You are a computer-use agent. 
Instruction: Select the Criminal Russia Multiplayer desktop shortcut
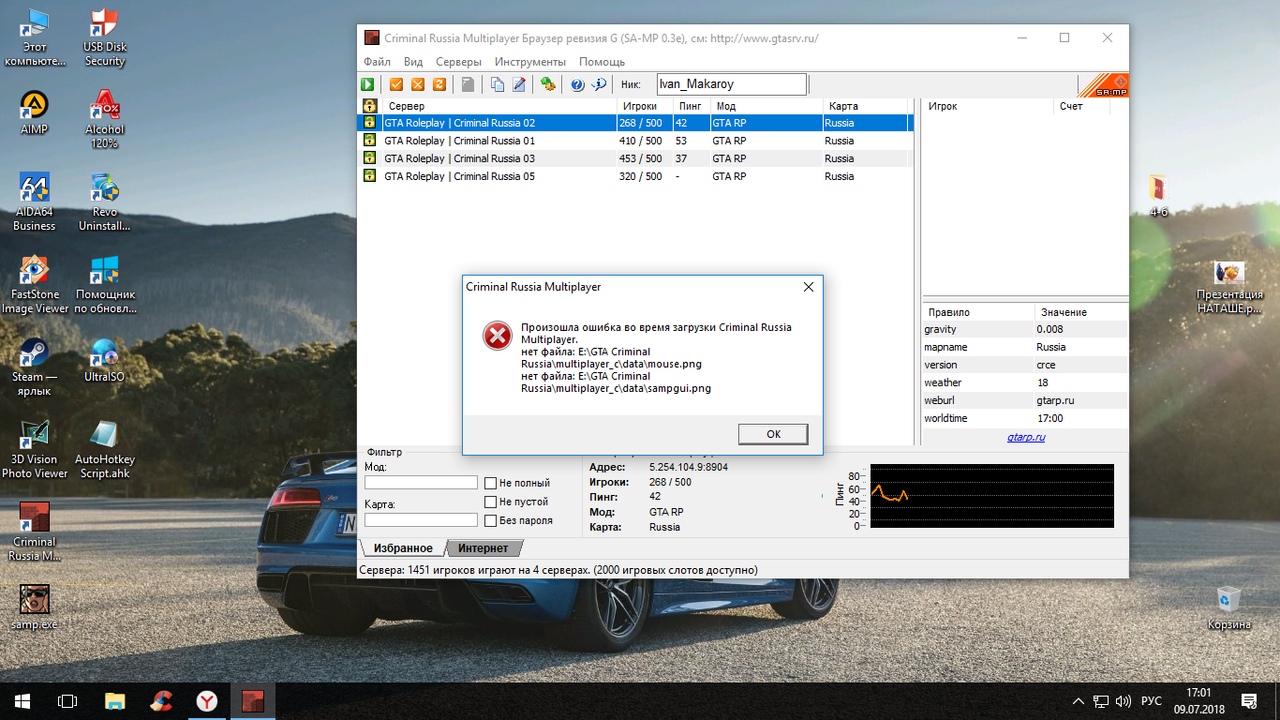click(x=35, y=532)
